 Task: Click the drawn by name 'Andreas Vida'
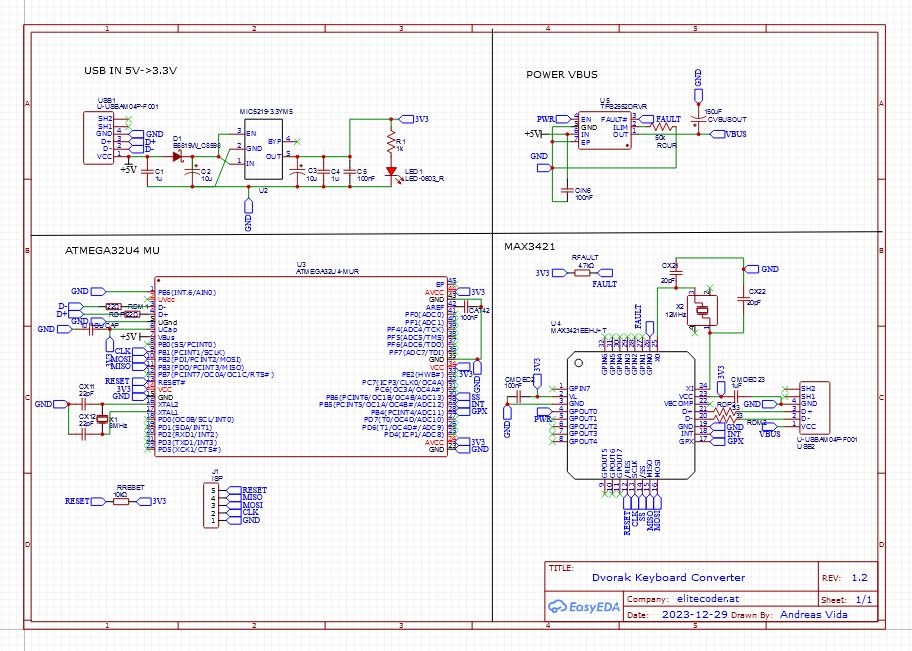tap(814, 614)
